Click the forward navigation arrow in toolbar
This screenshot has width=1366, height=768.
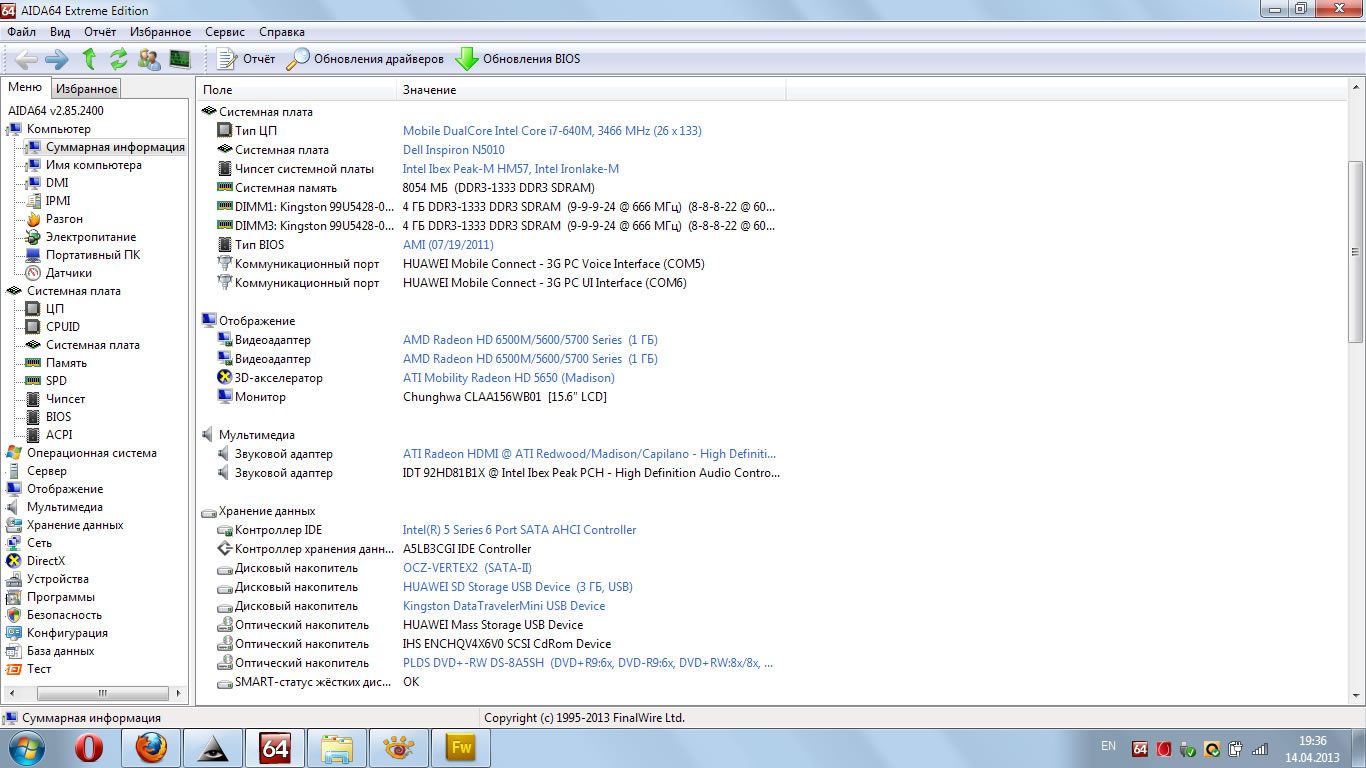[x=57, y=59]
